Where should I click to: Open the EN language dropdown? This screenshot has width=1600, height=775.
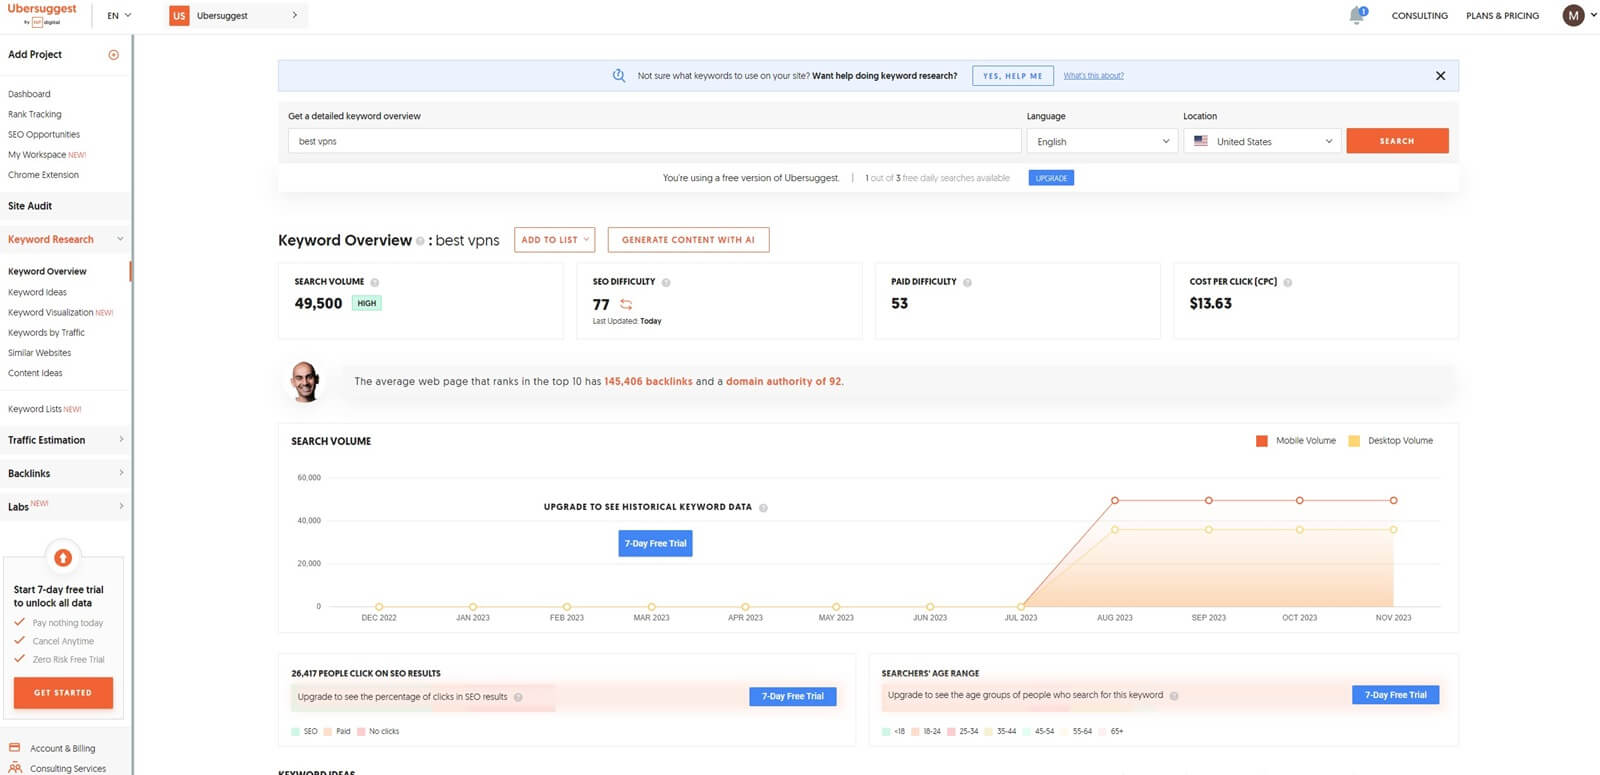(119, 16)
